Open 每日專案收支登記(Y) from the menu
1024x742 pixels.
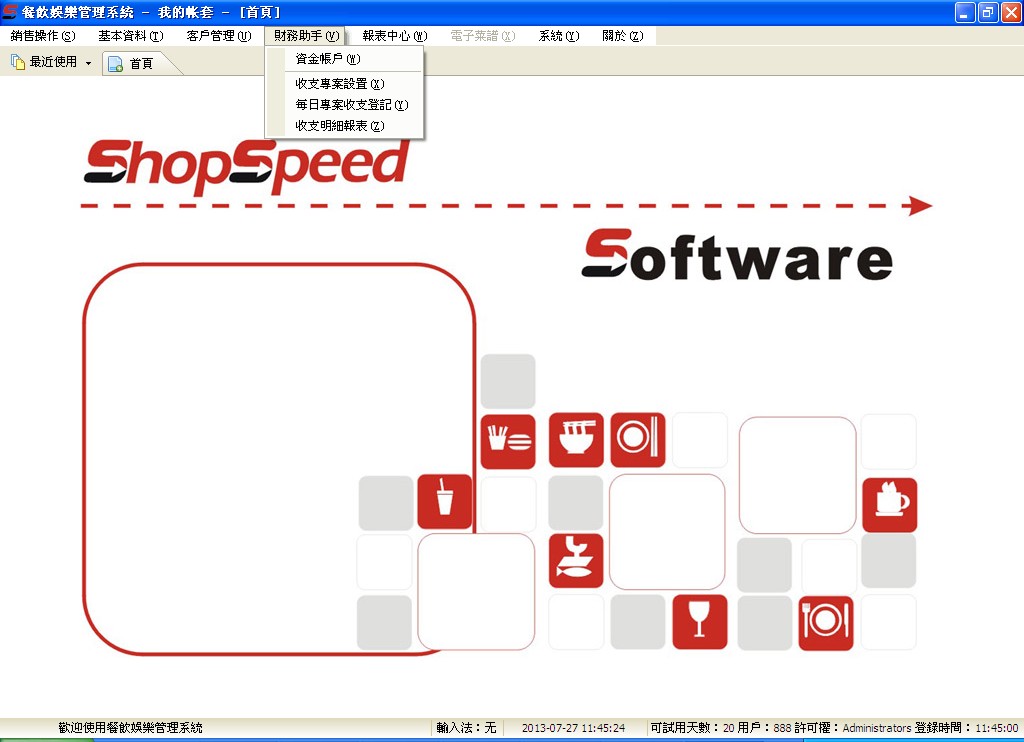[x=344, y=105]
